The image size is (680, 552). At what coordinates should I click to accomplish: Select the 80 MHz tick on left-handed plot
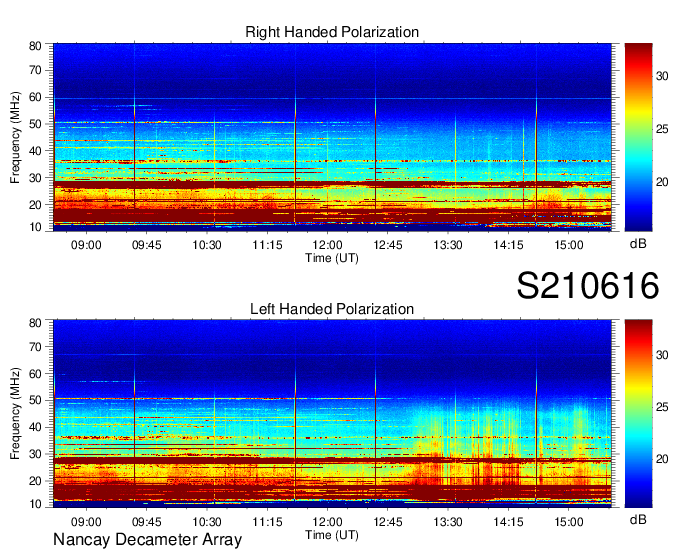35,322
